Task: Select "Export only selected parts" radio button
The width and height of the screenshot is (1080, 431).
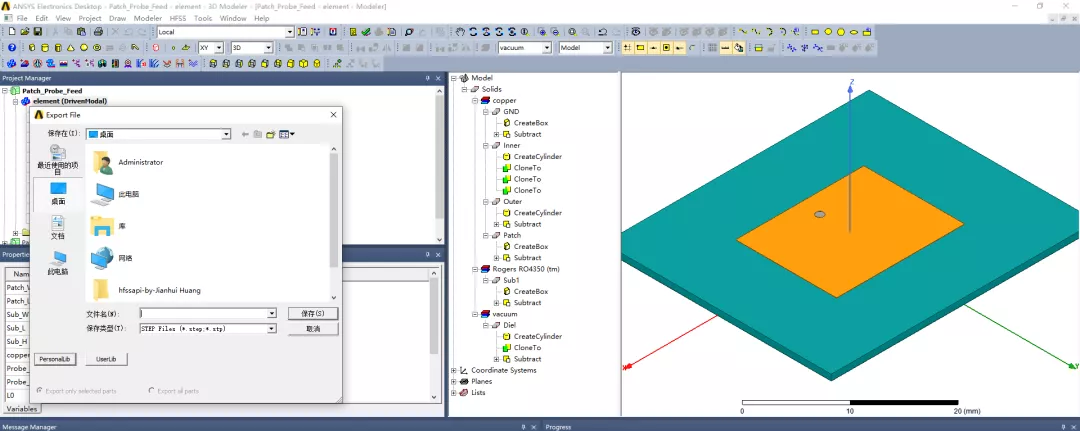Action: coord(40,390)
